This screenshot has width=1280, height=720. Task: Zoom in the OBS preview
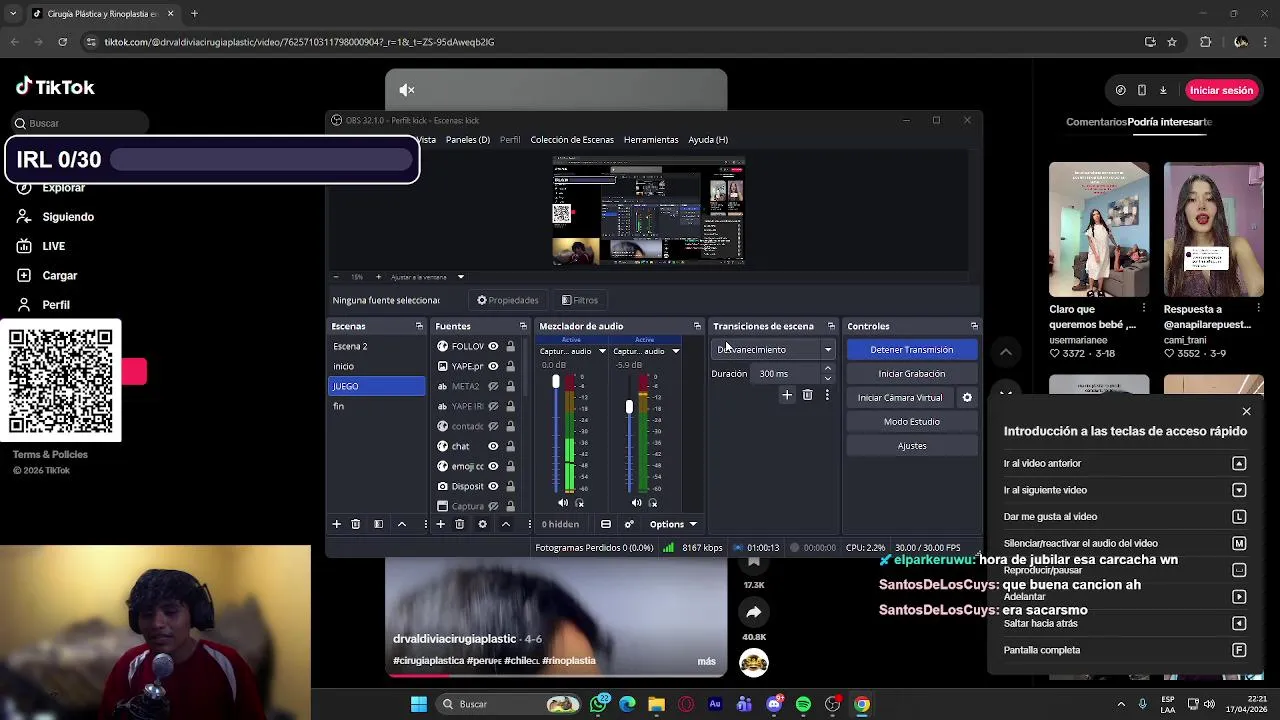[x=379, y=277]
